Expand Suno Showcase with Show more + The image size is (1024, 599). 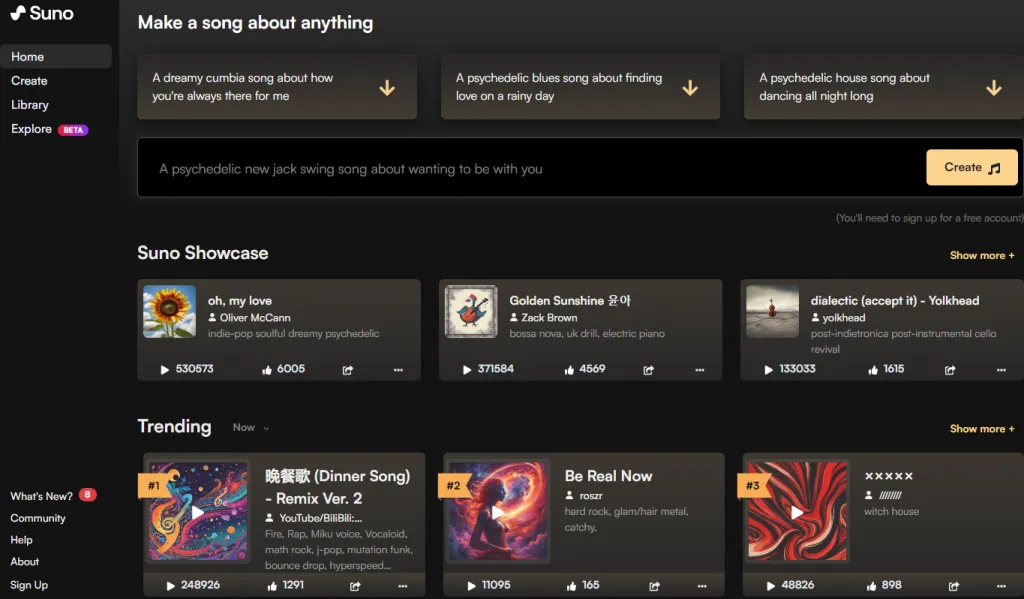[982, 255]
